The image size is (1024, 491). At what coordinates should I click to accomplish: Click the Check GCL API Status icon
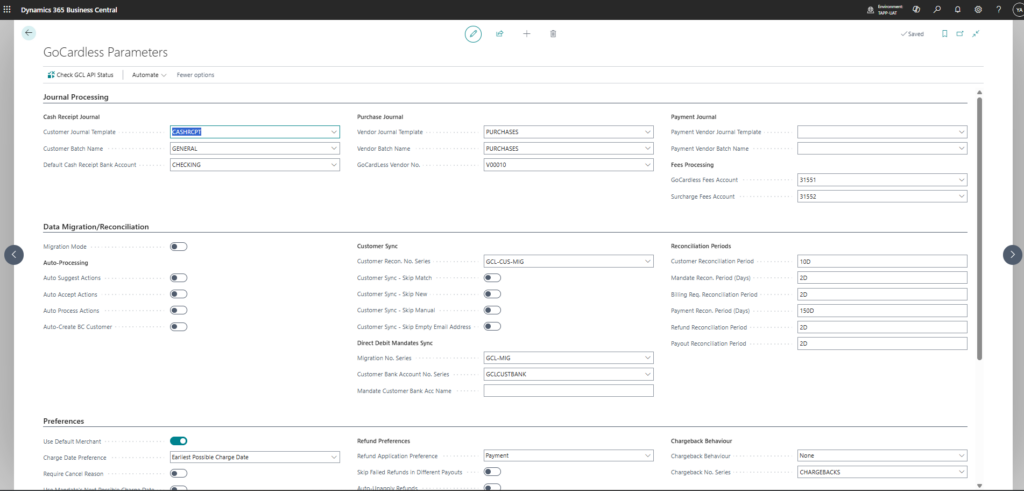[x=51, y=75]
